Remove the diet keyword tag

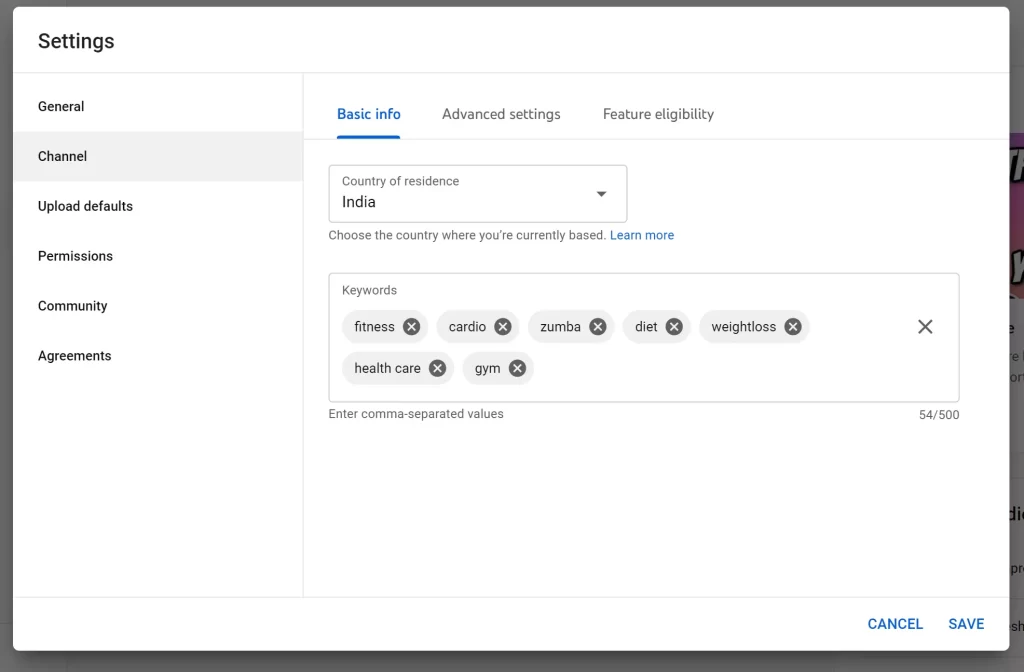[x=674, y=327]
